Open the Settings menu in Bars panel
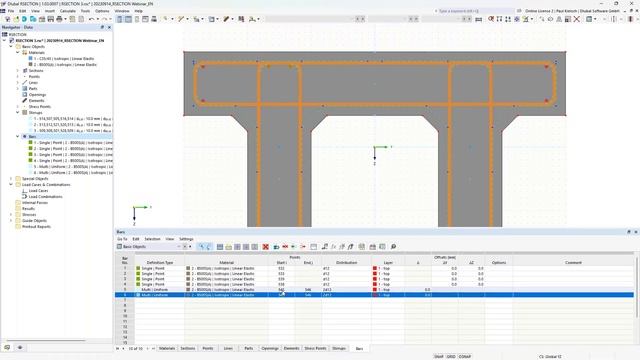 (186, 239)
